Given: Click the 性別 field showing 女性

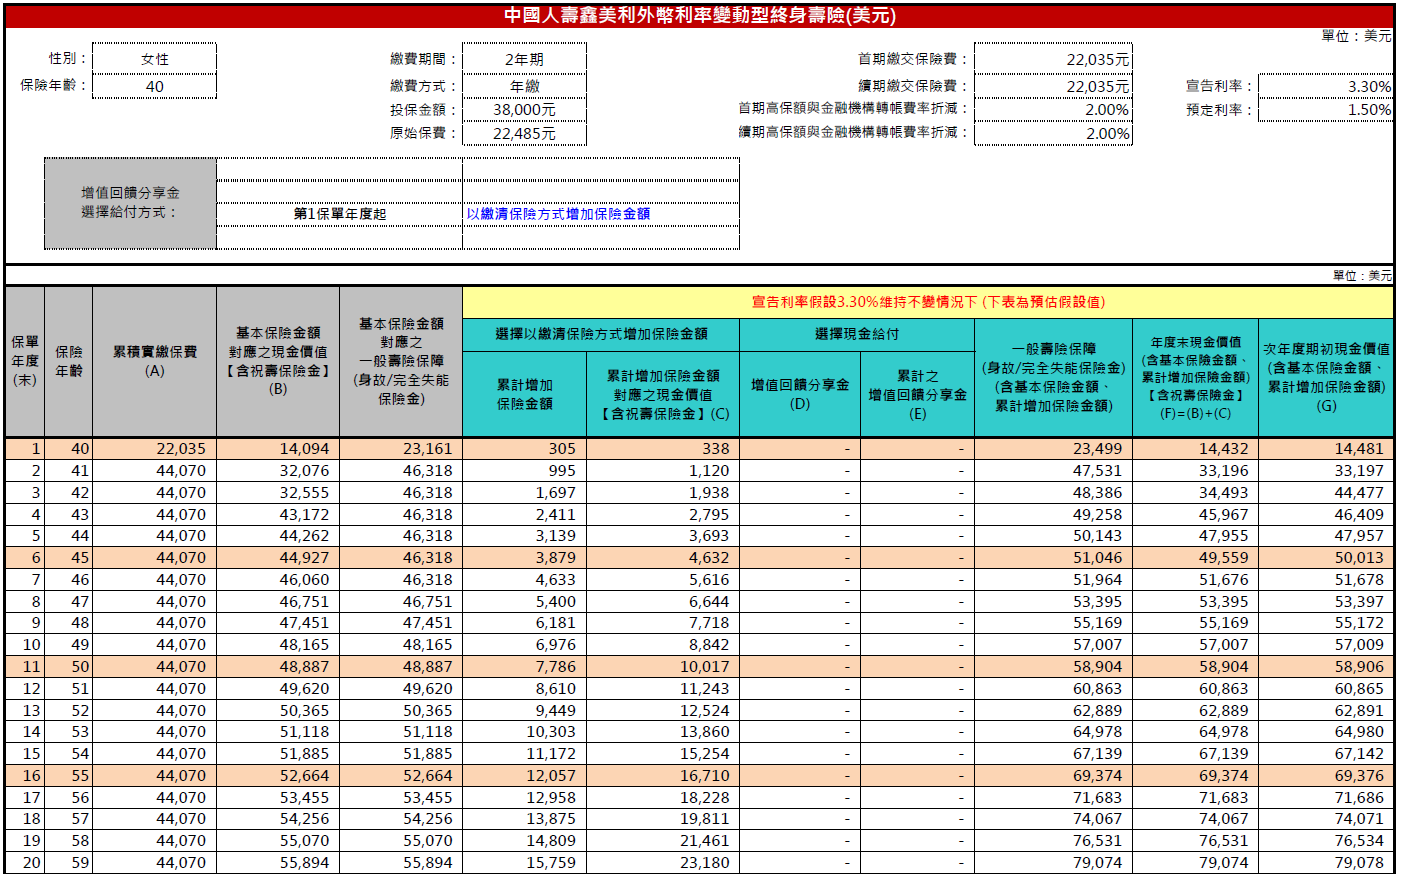Looking at the screenshot, I should click(x=154, y=59).
